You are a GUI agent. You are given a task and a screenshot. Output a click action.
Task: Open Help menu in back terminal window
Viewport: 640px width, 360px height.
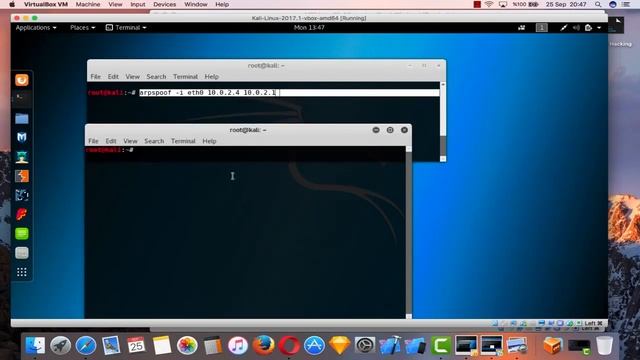[211, 77]
